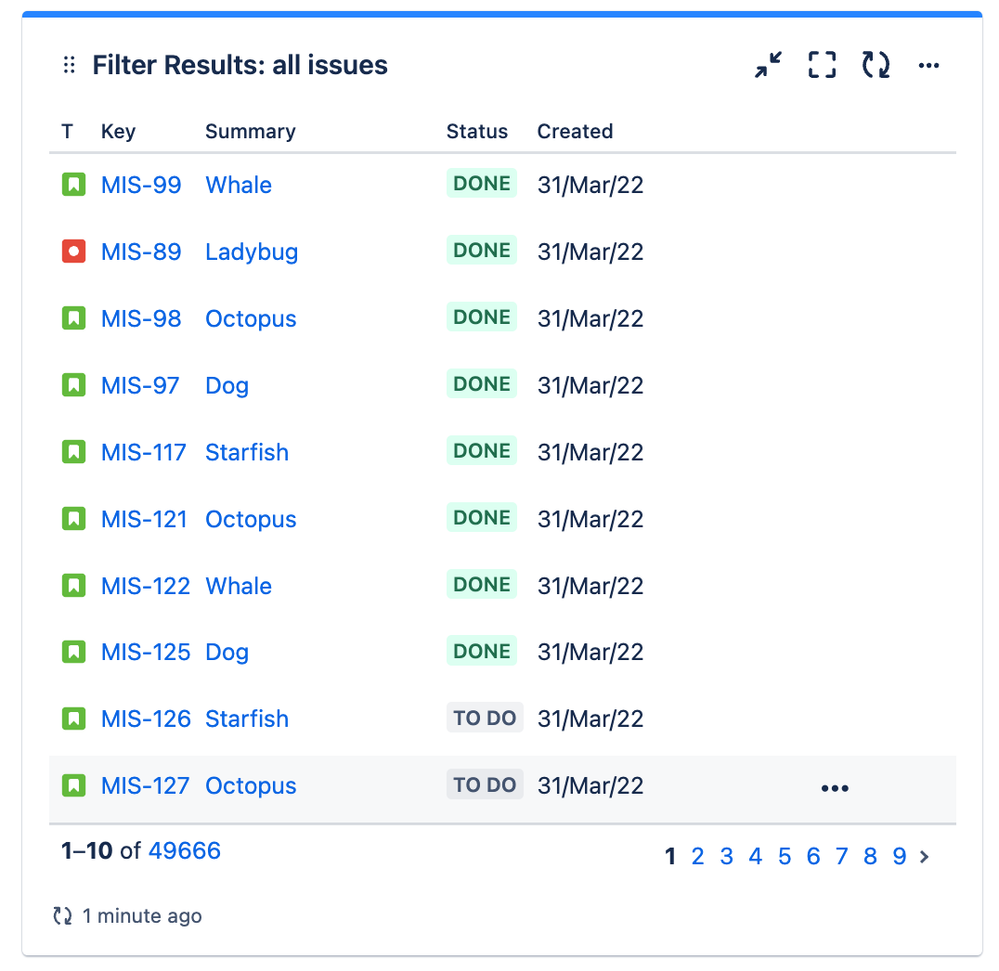Click the drag handle beside Filter Results title
Viewport: 999px width, 971px height.
point(68,64)
